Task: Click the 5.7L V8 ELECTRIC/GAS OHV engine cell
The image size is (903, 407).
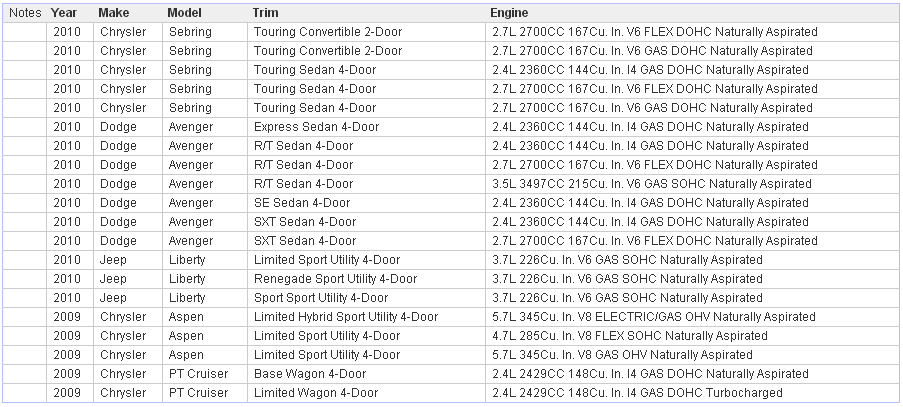Action: pyautogui.click(x=654, y=317)
